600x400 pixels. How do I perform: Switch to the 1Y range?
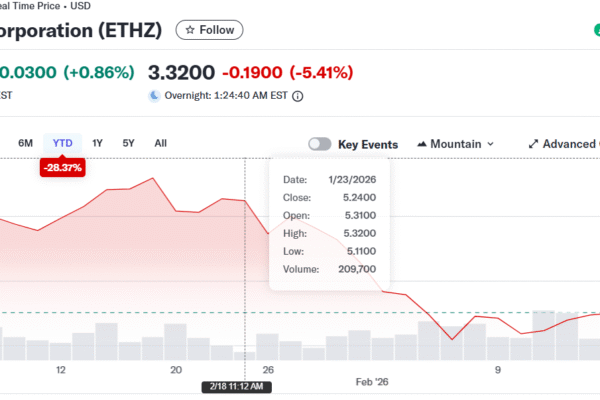click(97, 143)
